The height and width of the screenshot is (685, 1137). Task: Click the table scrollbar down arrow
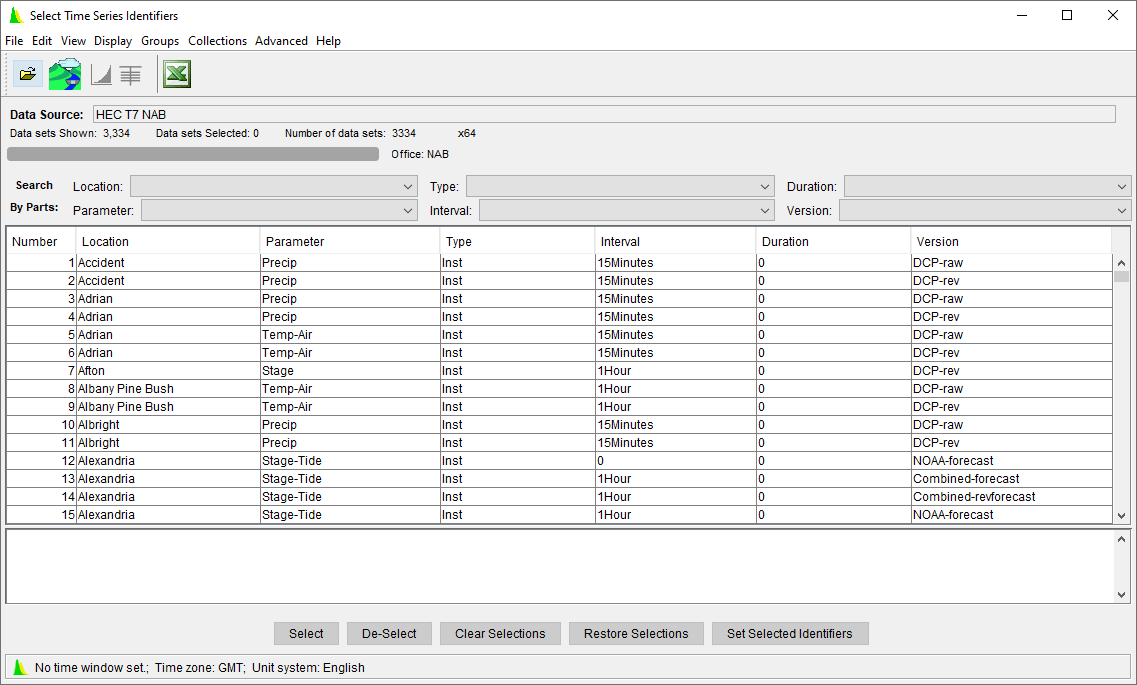(1121, 516)
